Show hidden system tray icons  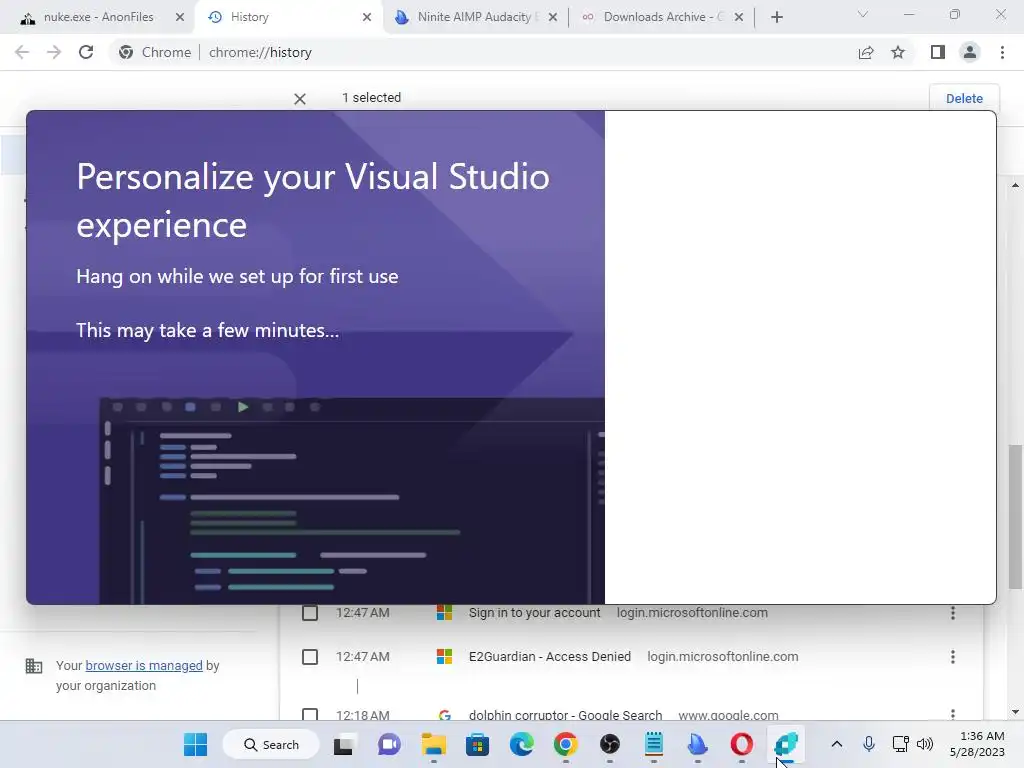837,744
